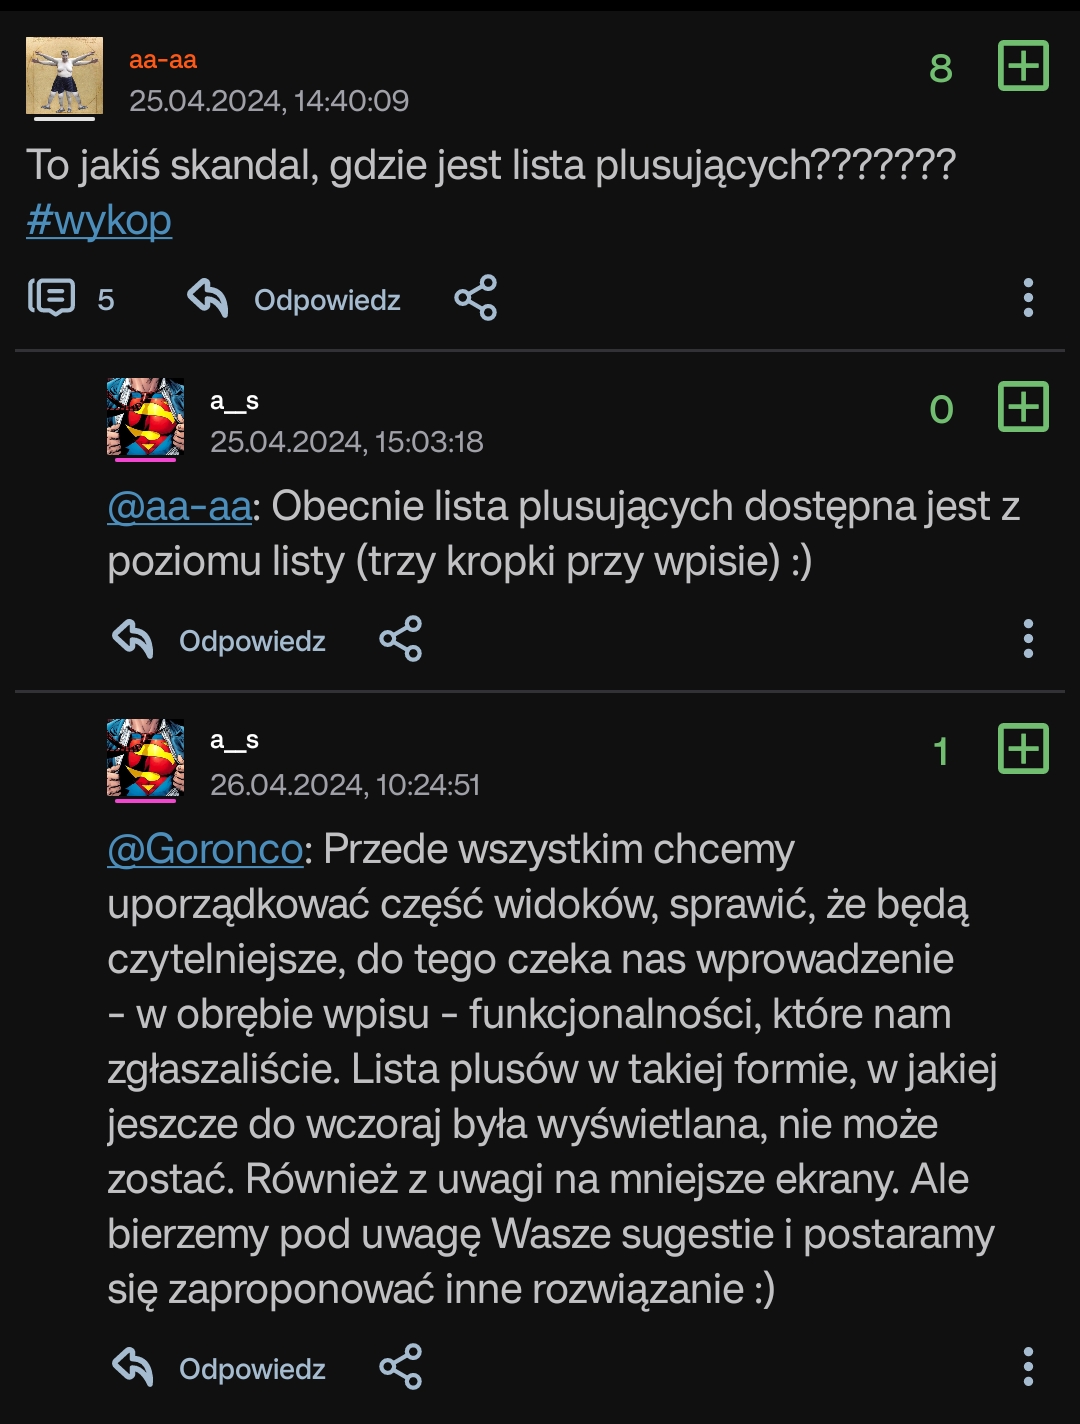Click the @aa-aa mention link
Viewport: 1080px width, 1424px height.
click(180, 507)
